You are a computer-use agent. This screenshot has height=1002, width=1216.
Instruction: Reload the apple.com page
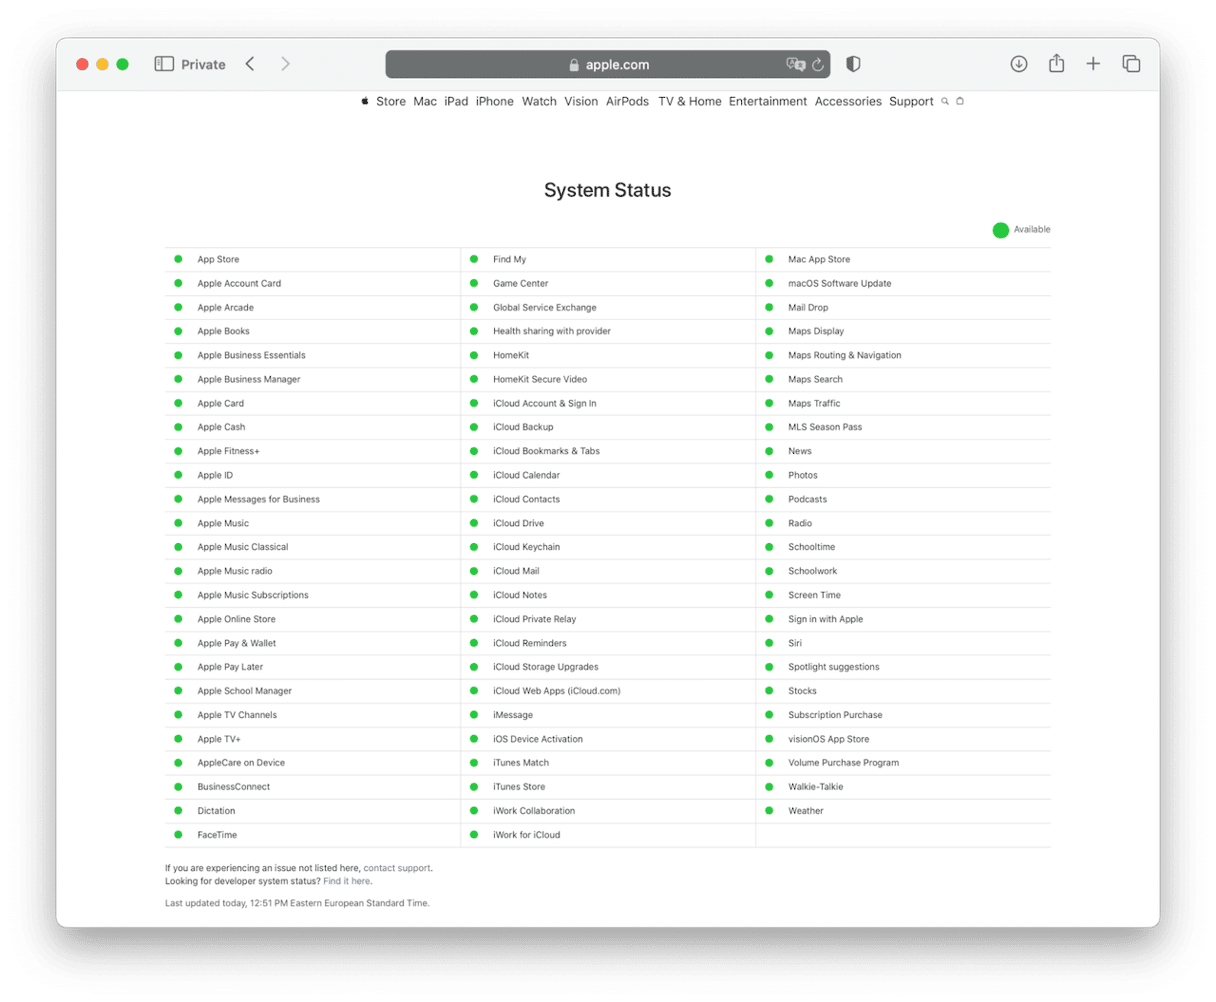pyautogui.click(x=818, y=64)
